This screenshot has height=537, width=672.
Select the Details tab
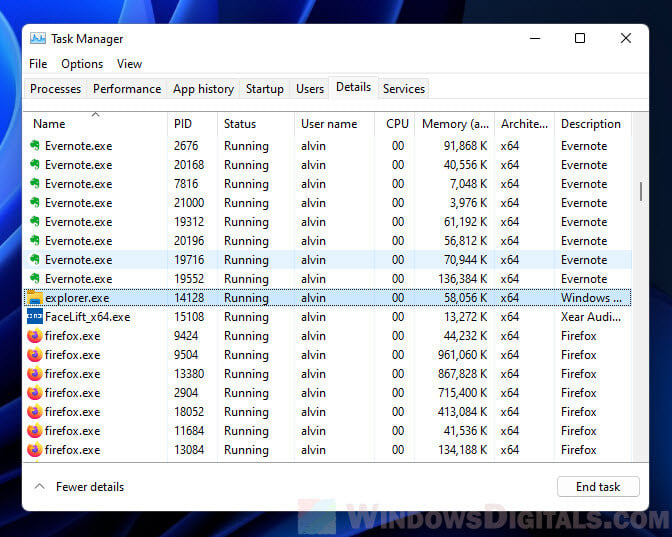pos(353,87)
